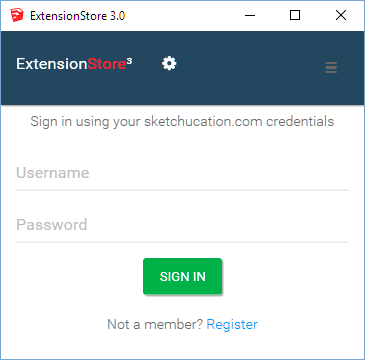Open the hamburger menu icon

[331, 68]
